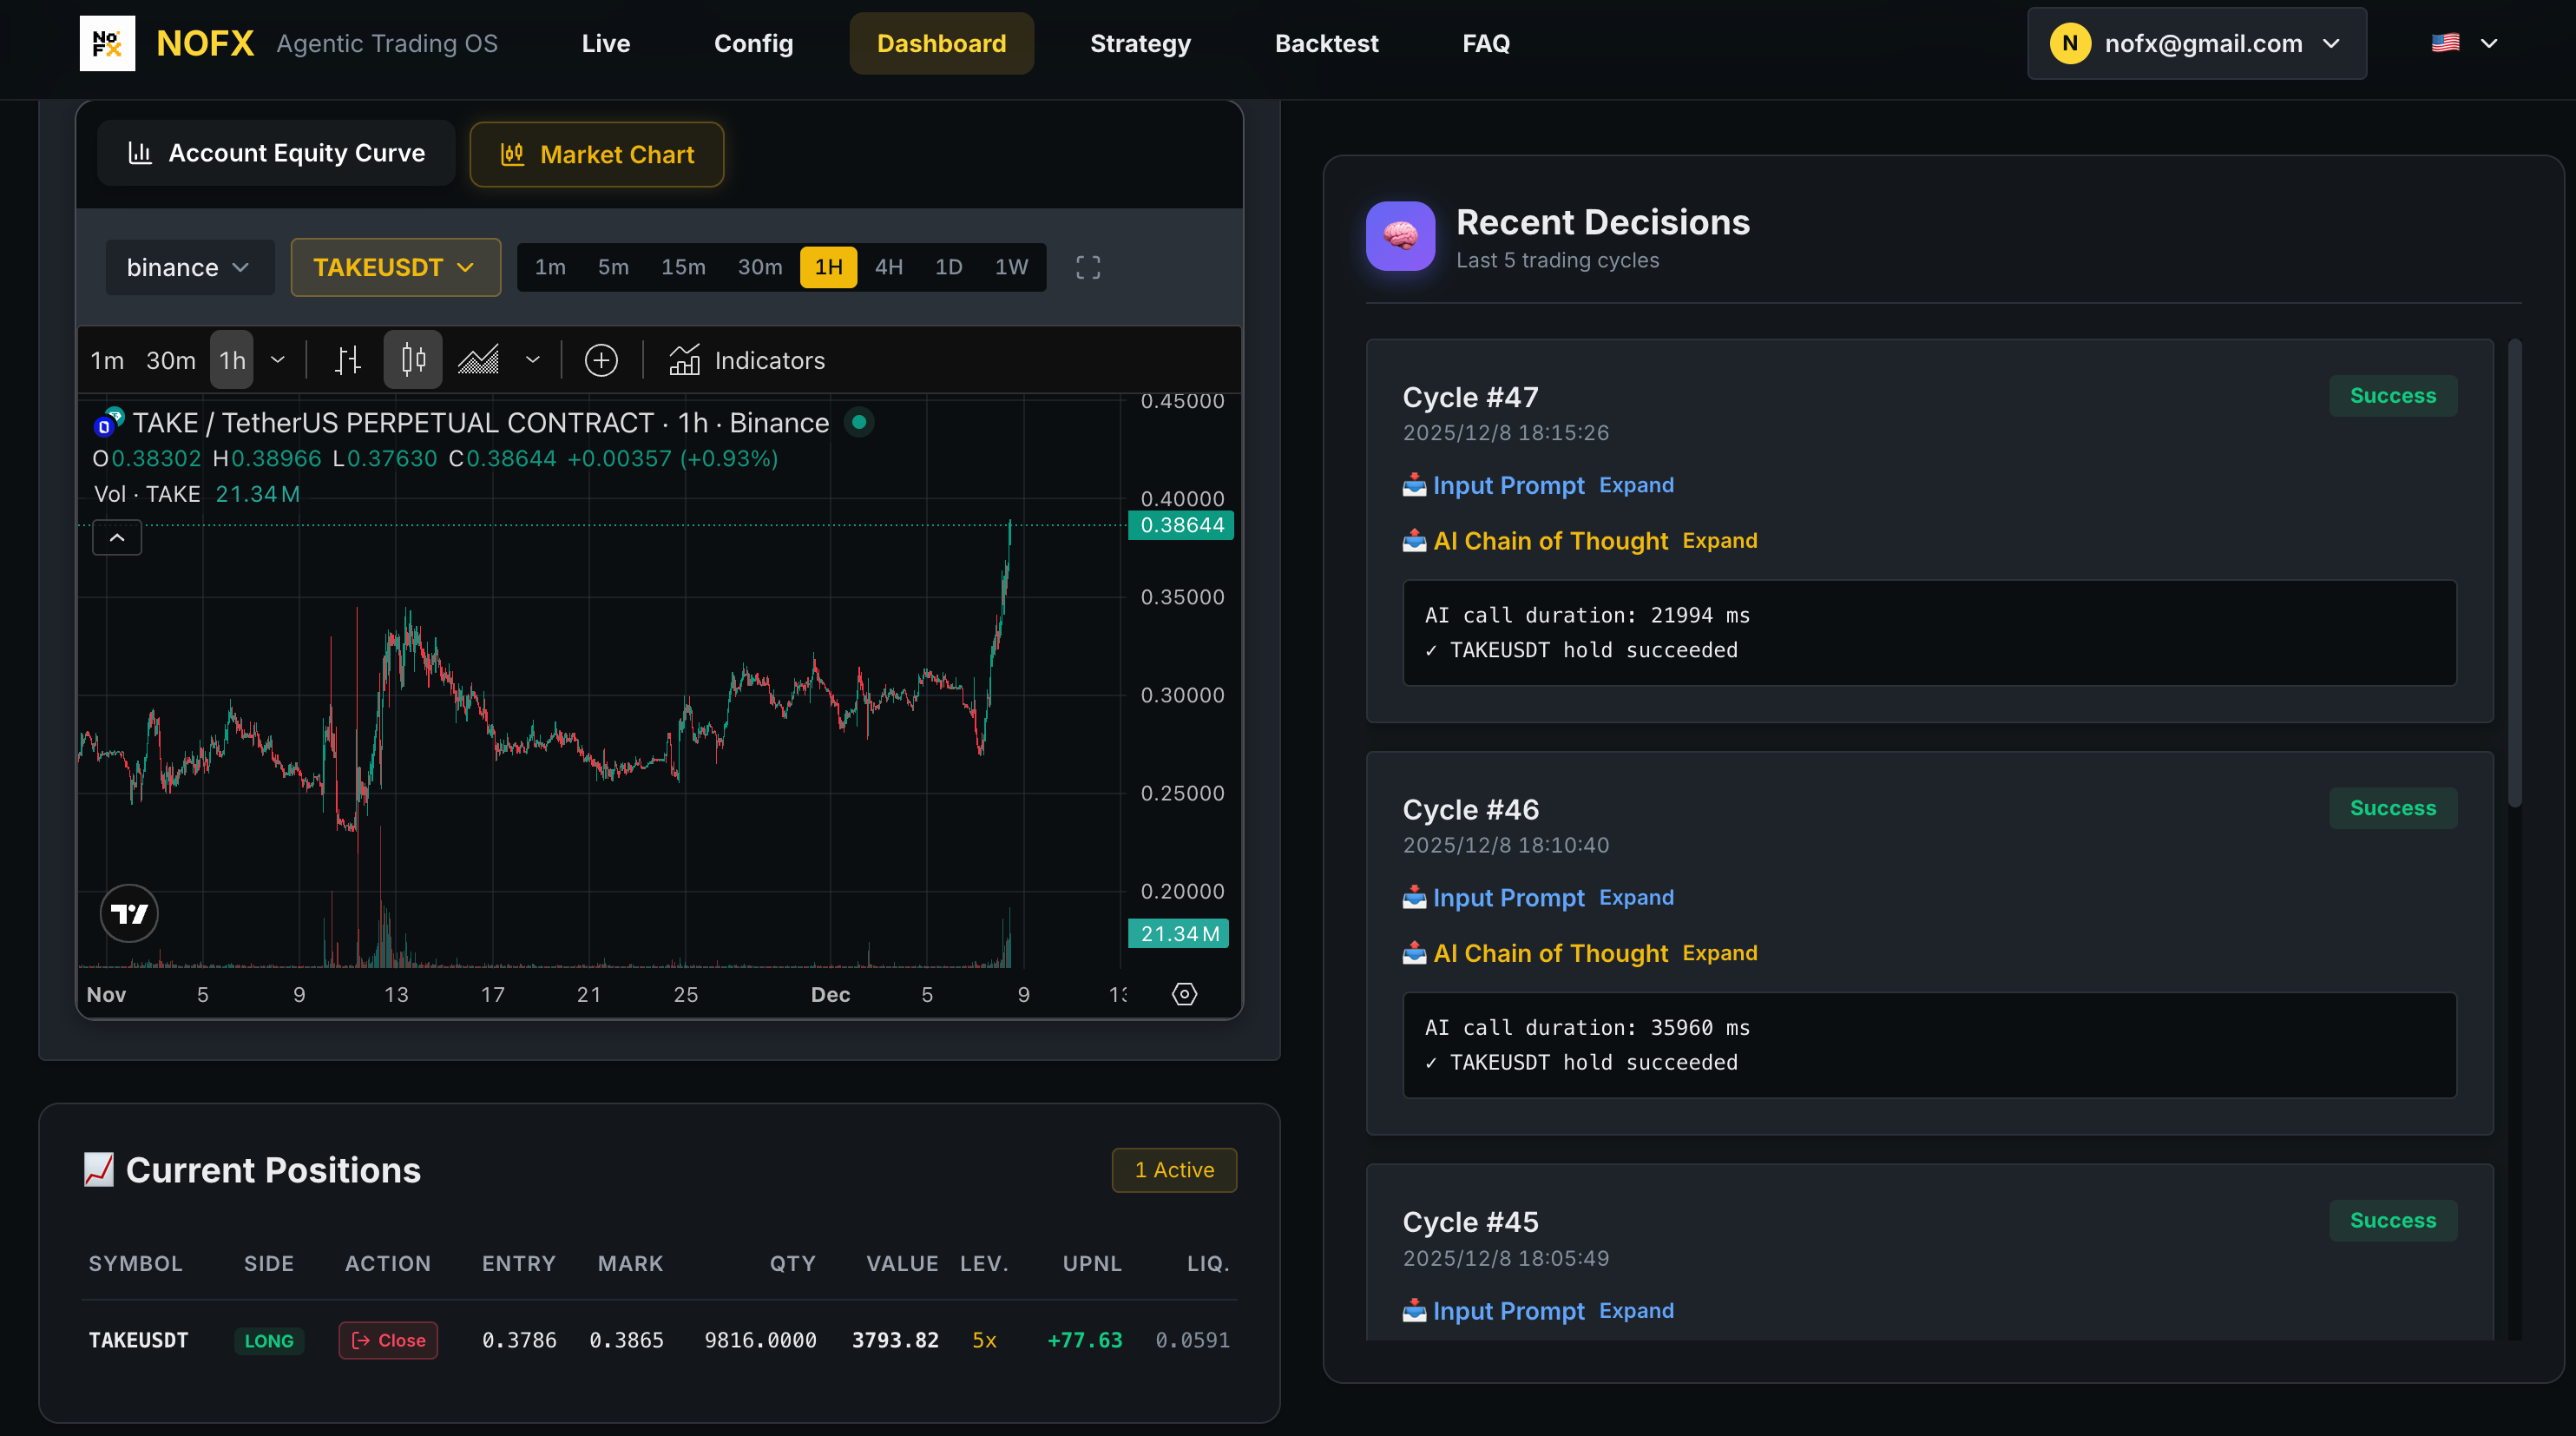Click the +77.63 UPNL value
Image resolution: width=2576 pixels, height=1436 pixels.
[1084, 1340]
